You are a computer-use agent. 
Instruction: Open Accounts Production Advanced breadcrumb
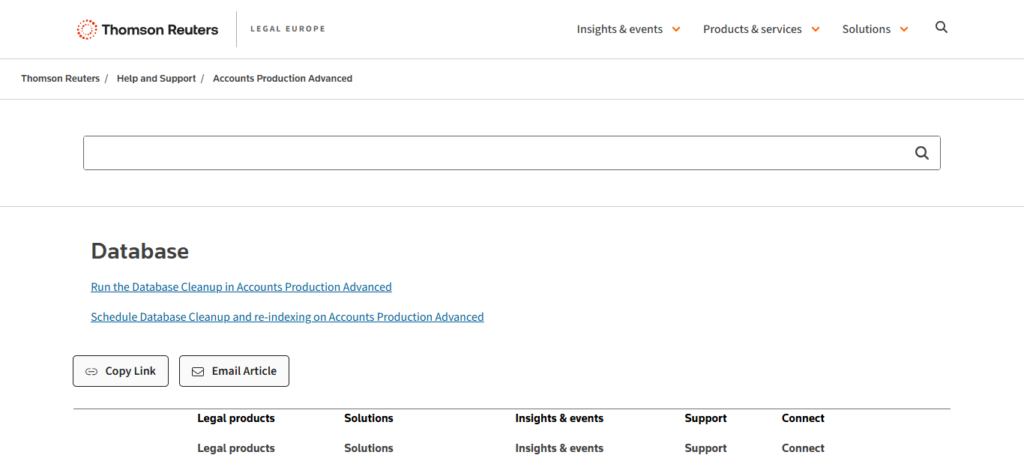pos(283,78)
